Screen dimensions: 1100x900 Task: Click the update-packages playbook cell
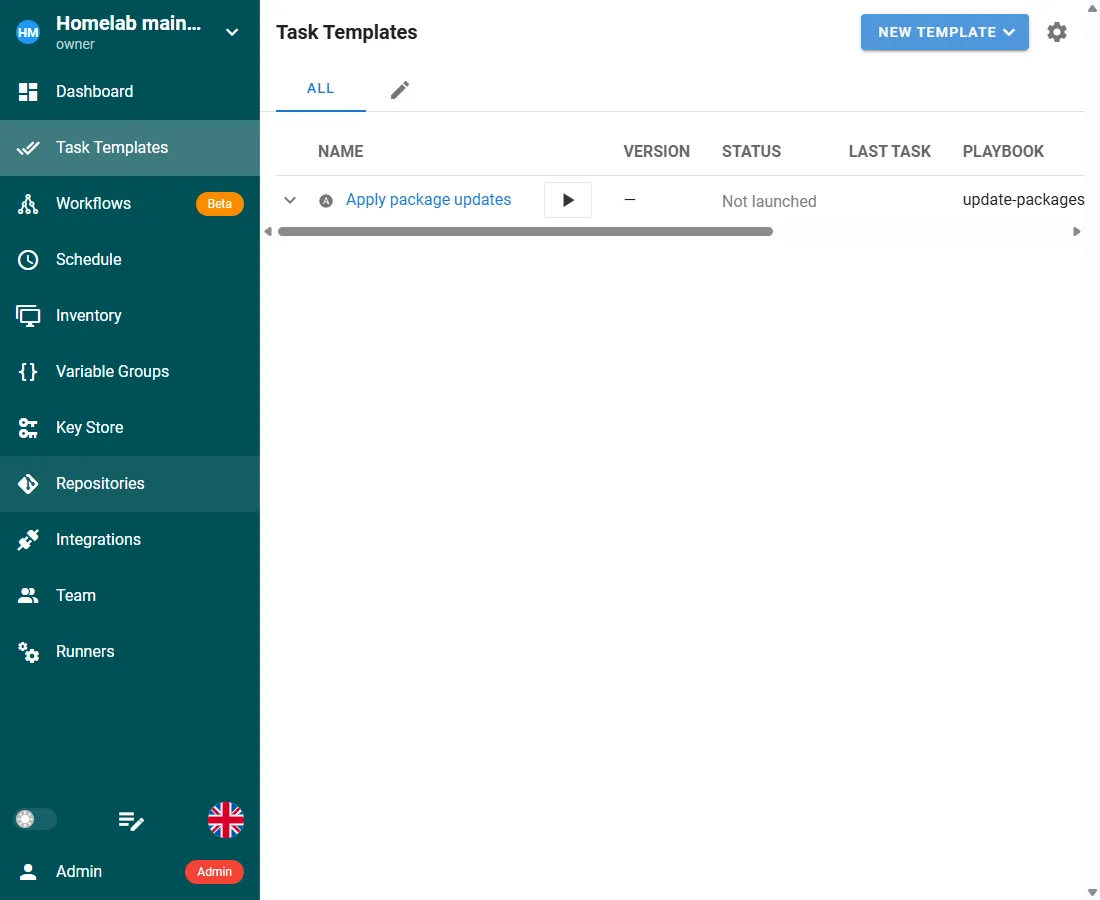coord(1023,200)
